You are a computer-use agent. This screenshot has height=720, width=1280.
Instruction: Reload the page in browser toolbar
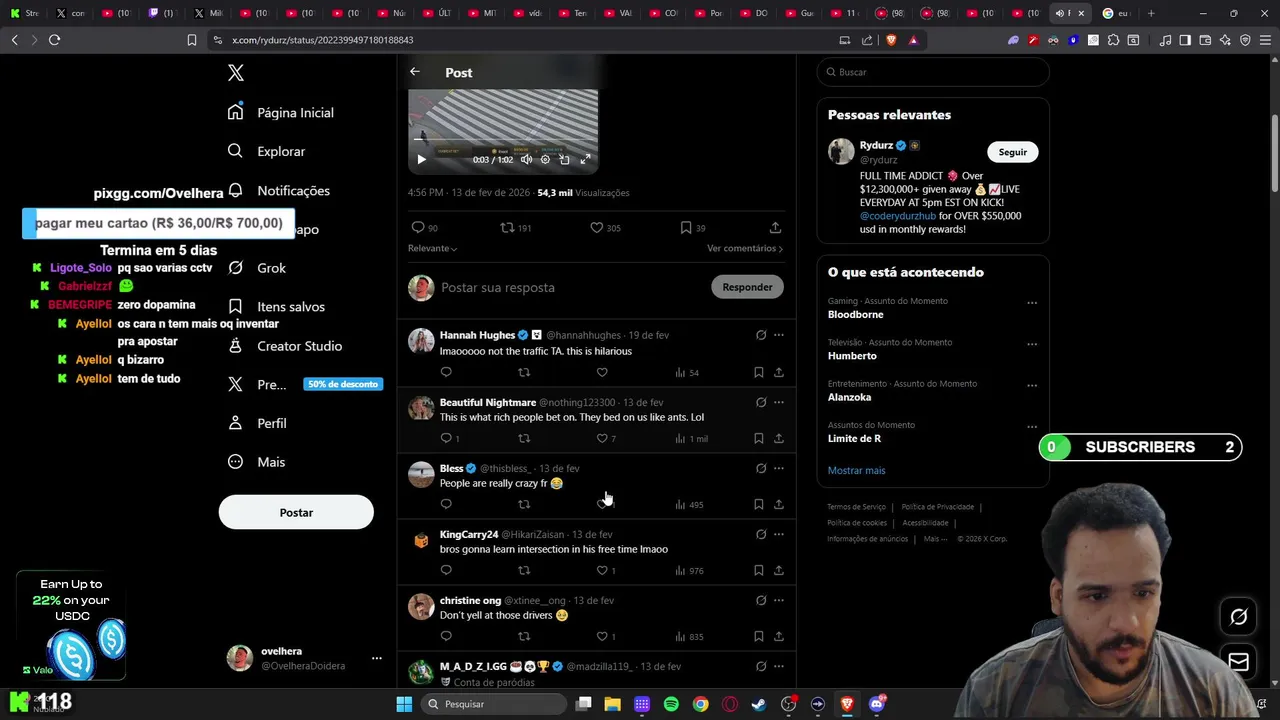[x=54, y=40]
